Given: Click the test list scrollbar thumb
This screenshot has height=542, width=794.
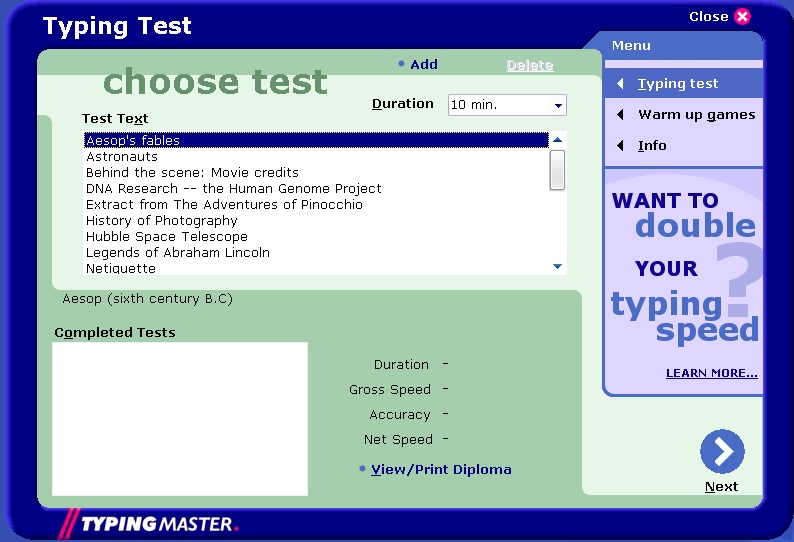Looking at the screenshot, I should click(x=557, y=170).
